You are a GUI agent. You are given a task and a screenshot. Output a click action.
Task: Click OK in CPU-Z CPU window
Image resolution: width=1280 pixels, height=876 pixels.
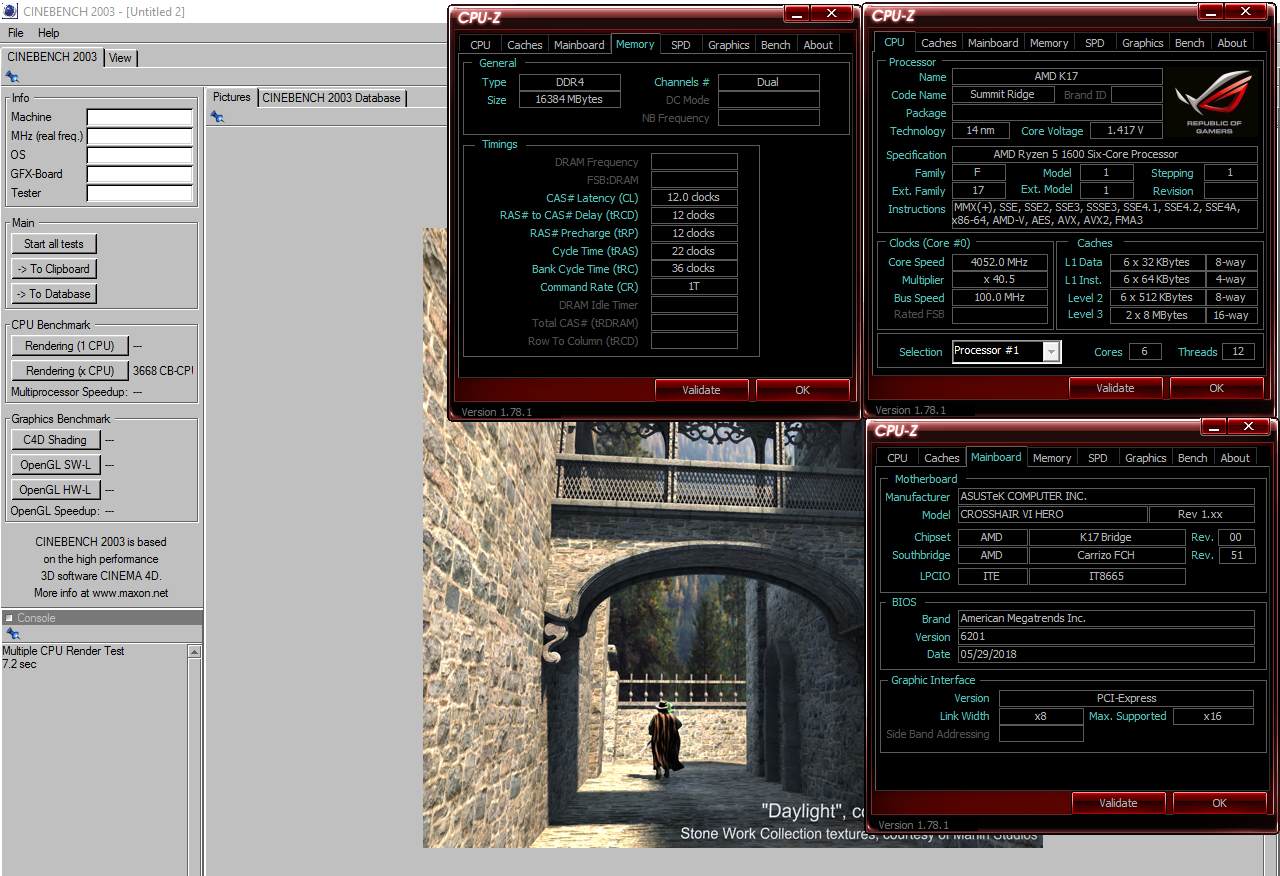click(1216, 388)
